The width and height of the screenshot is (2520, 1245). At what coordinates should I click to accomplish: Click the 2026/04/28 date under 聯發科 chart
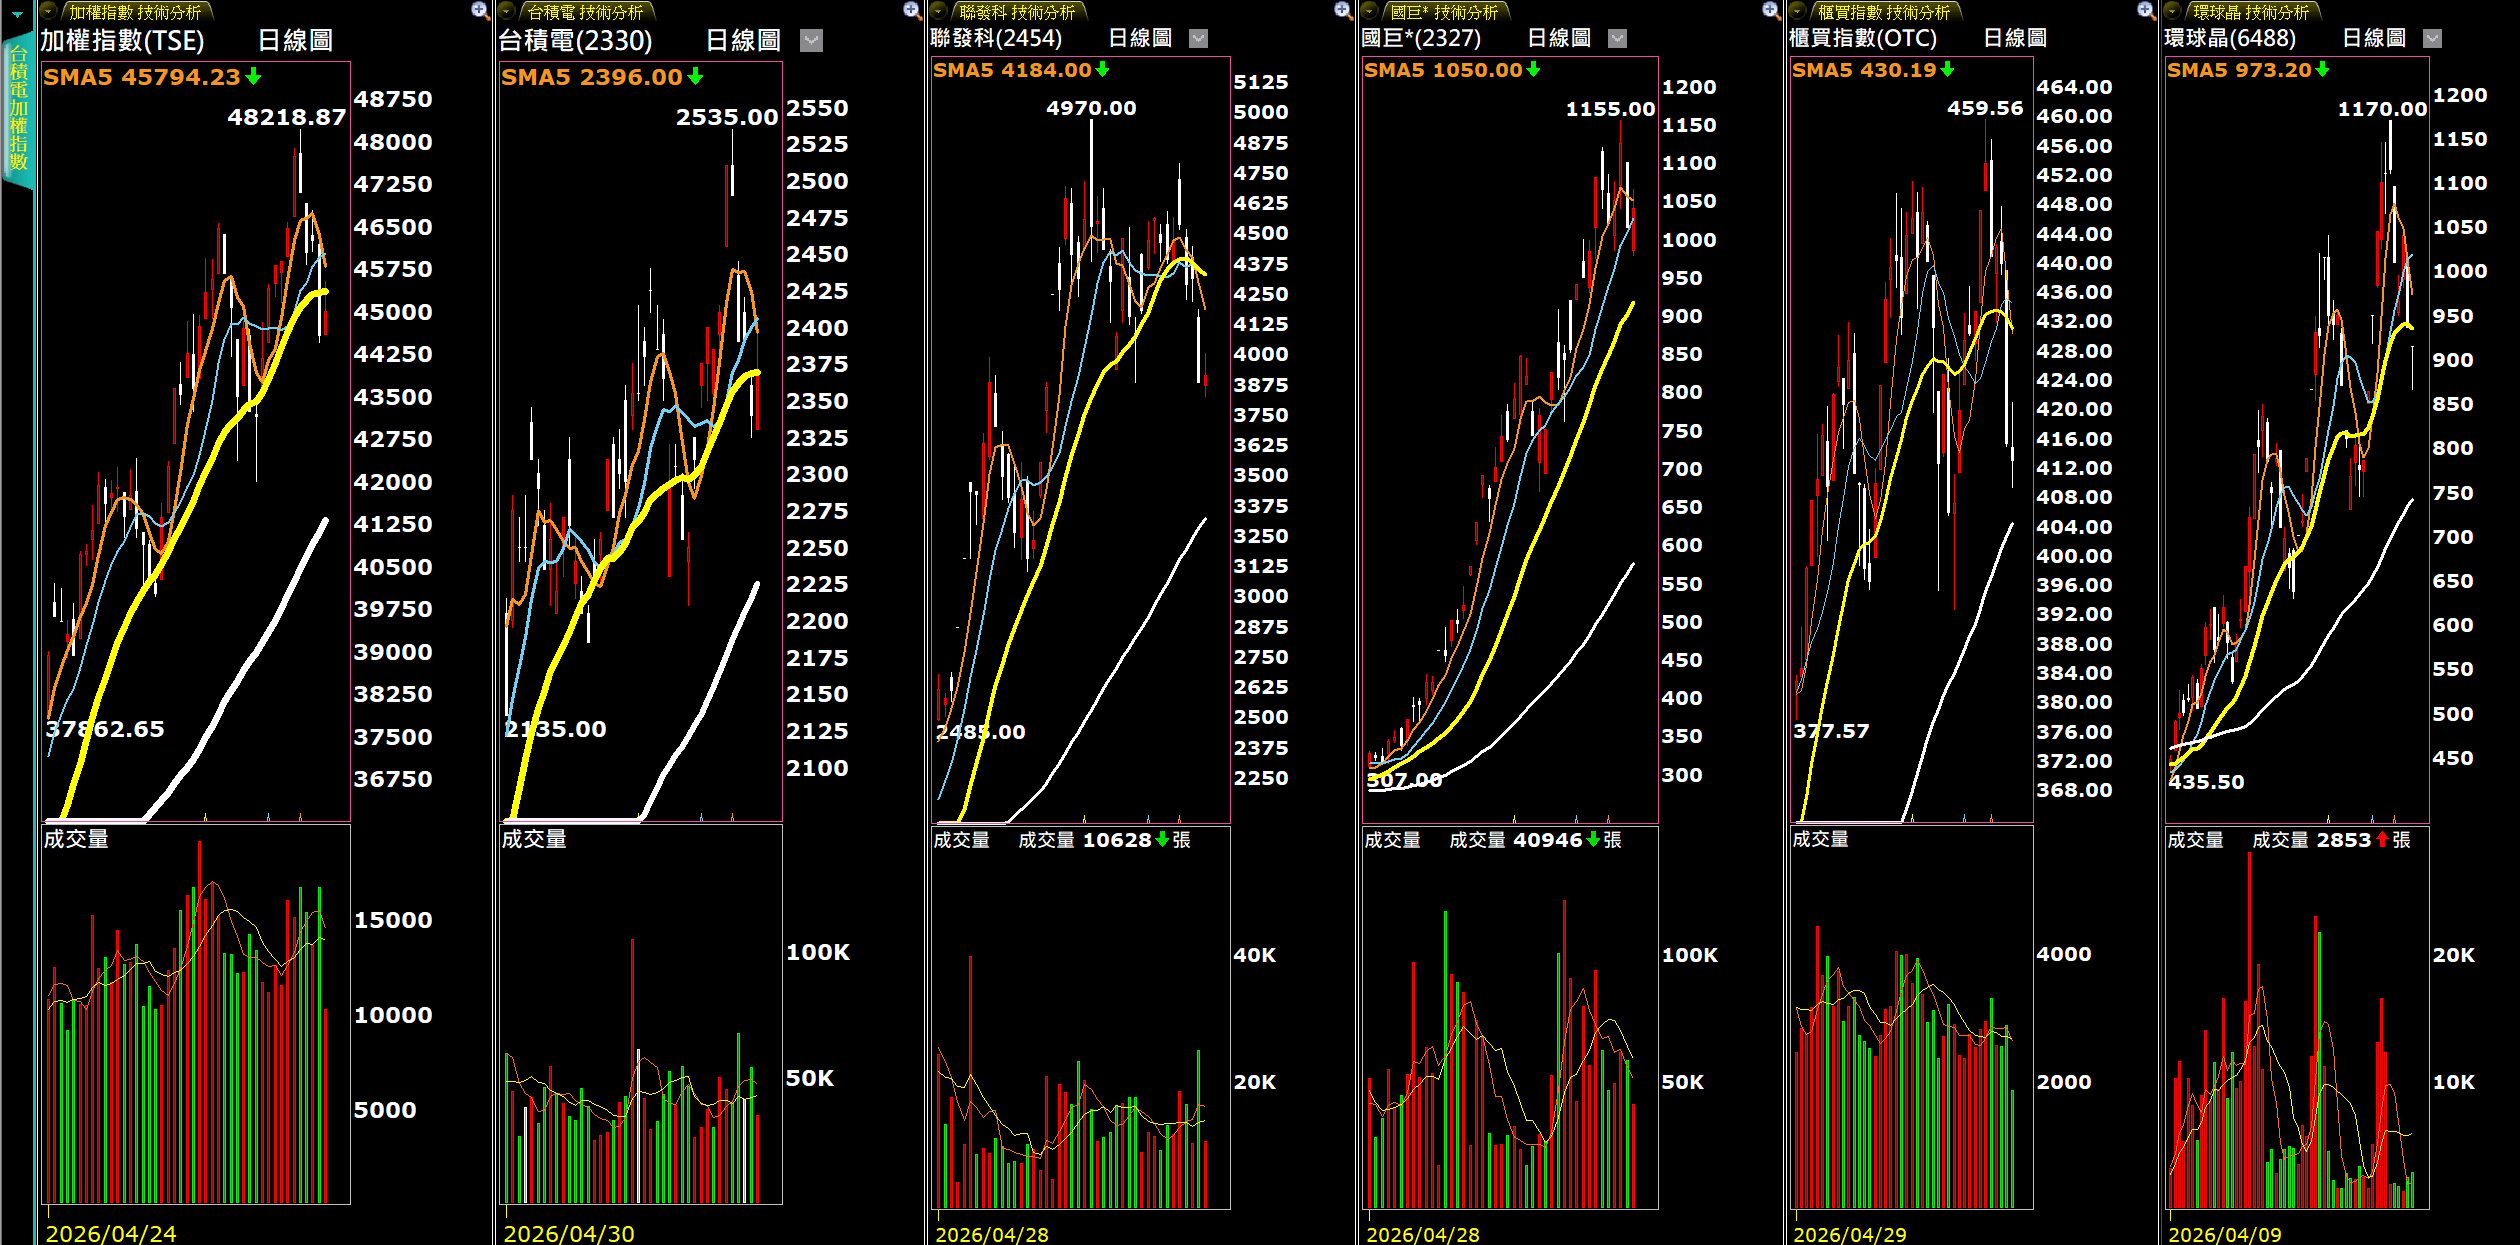pyautogui.click(x=991, y=1235)
